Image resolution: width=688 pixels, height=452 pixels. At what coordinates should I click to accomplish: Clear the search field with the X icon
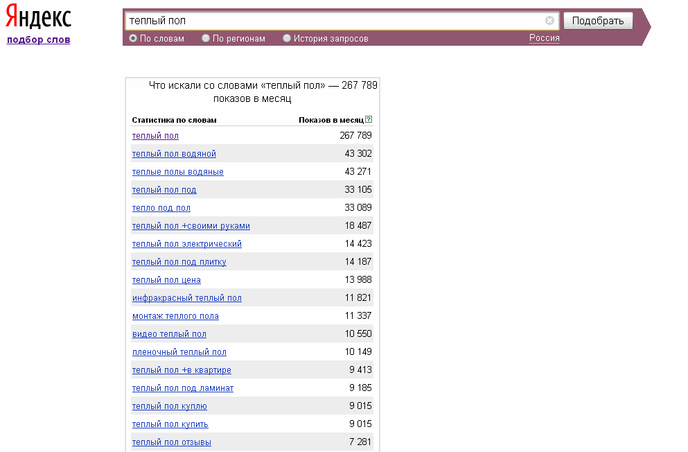(x=549, y=21)
